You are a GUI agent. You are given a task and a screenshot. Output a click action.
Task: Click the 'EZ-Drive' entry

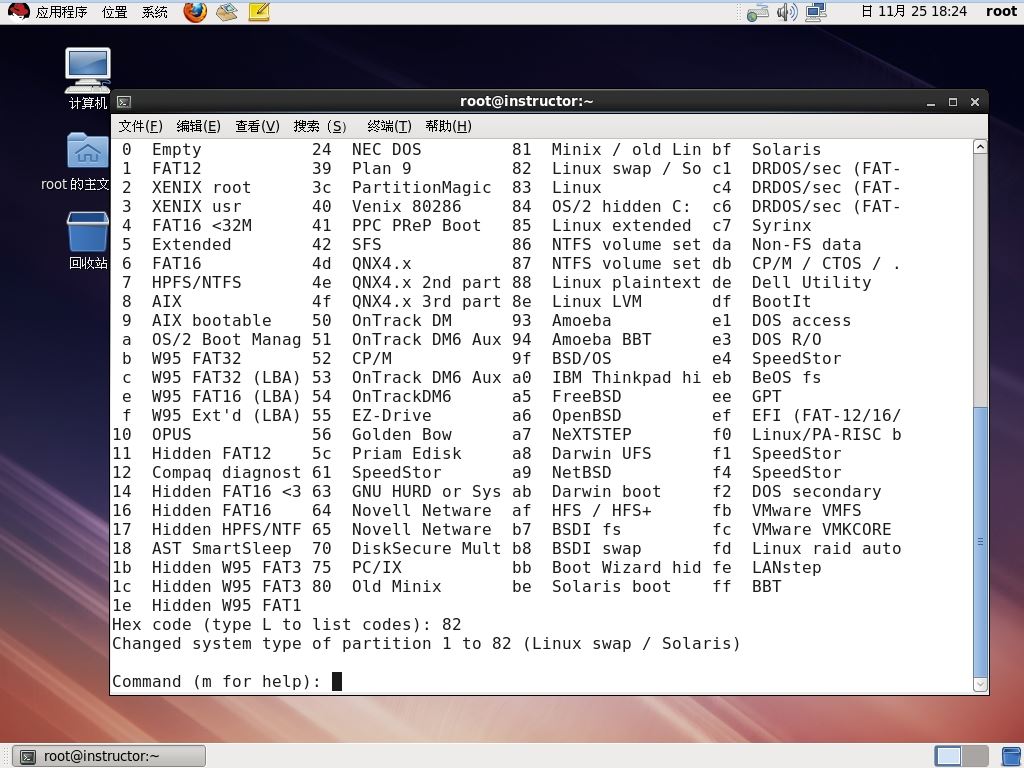392,415
